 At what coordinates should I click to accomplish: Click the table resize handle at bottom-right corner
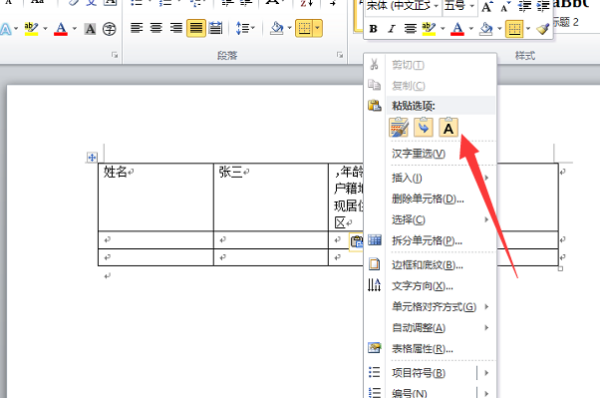click(560, 269)
